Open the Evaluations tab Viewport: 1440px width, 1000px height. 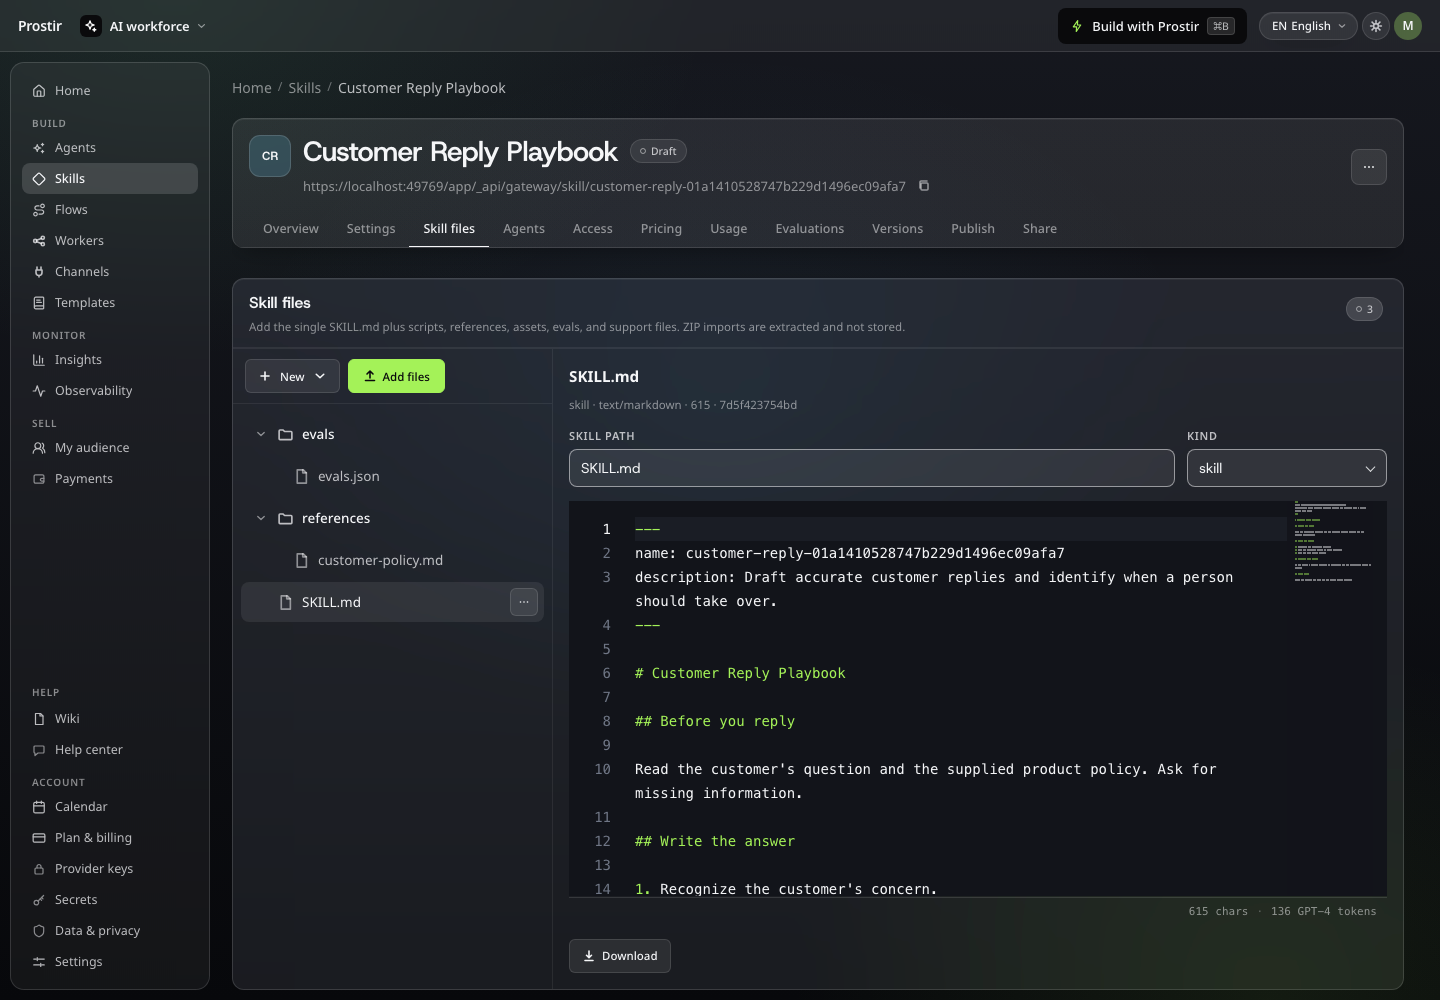pyautogui.click(x=810, y=228)
